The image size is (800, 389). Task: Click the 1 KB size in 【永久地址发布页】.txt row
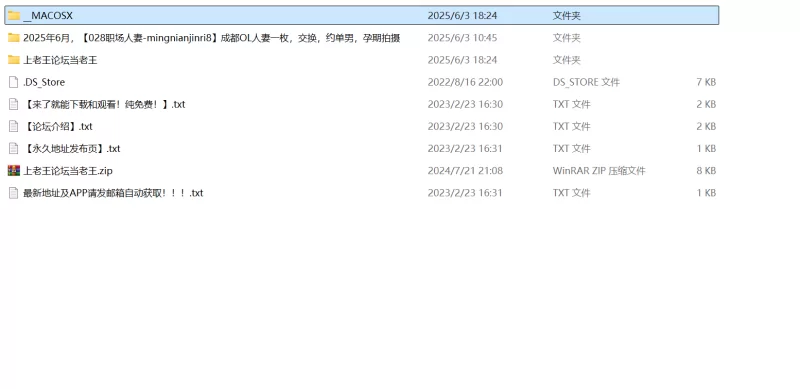point(706,149)
